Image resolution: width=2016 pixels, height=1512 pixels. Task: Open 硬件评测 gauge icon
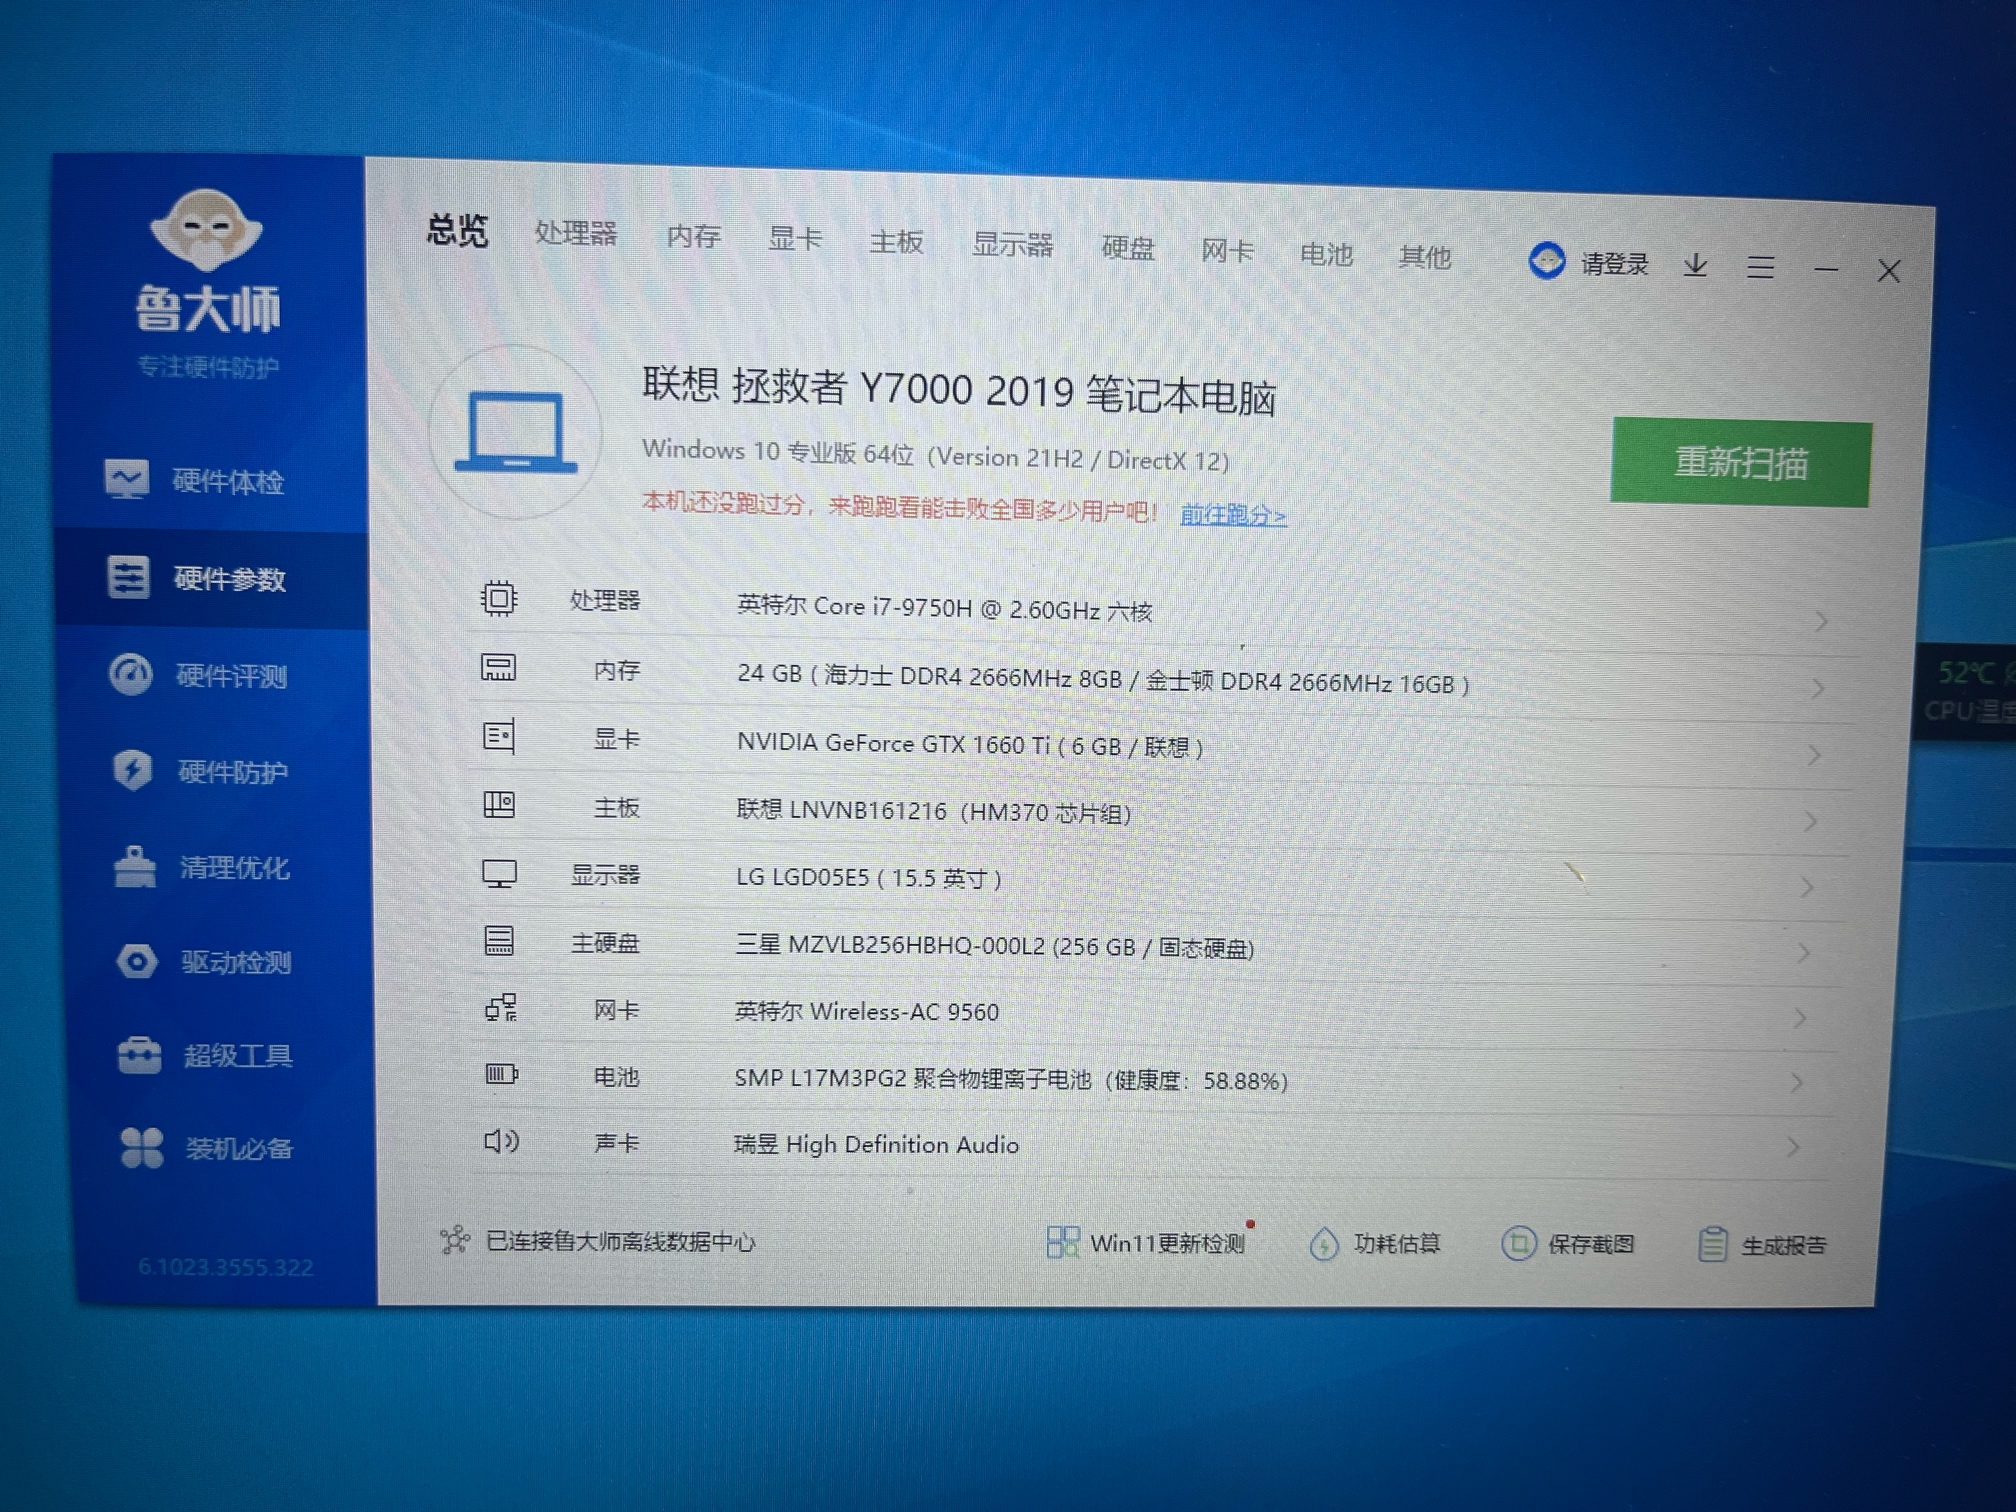pos(130,674)
